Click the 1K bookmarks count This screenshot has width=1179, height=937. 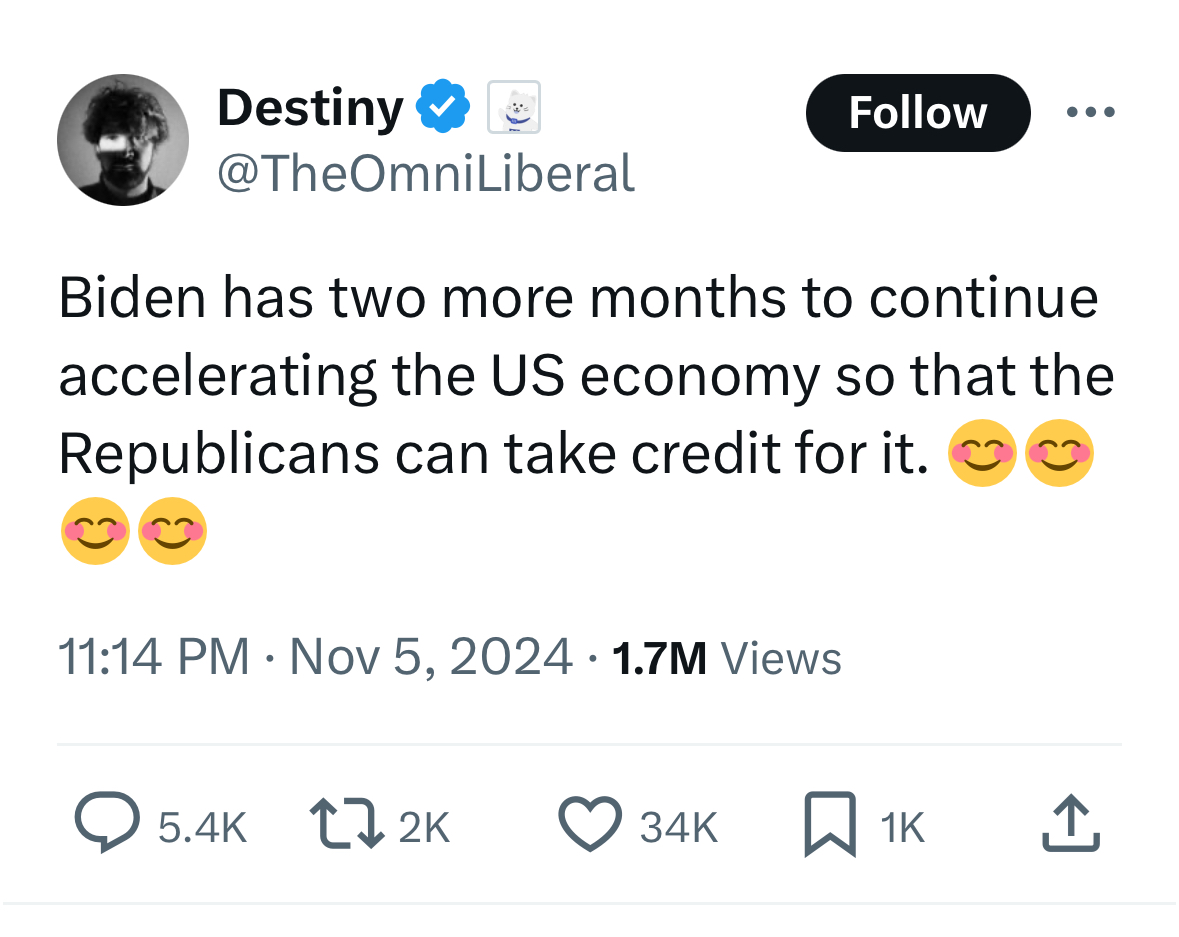(902, 827)
